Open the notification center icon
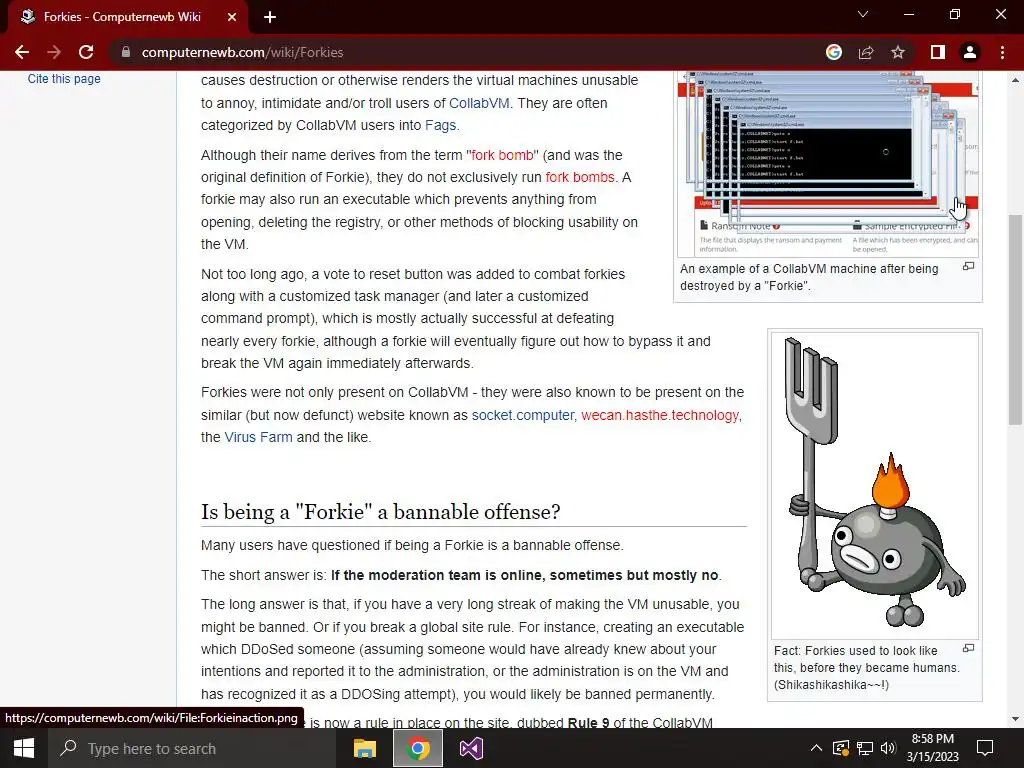1024x768 pixels. (985, 748)
